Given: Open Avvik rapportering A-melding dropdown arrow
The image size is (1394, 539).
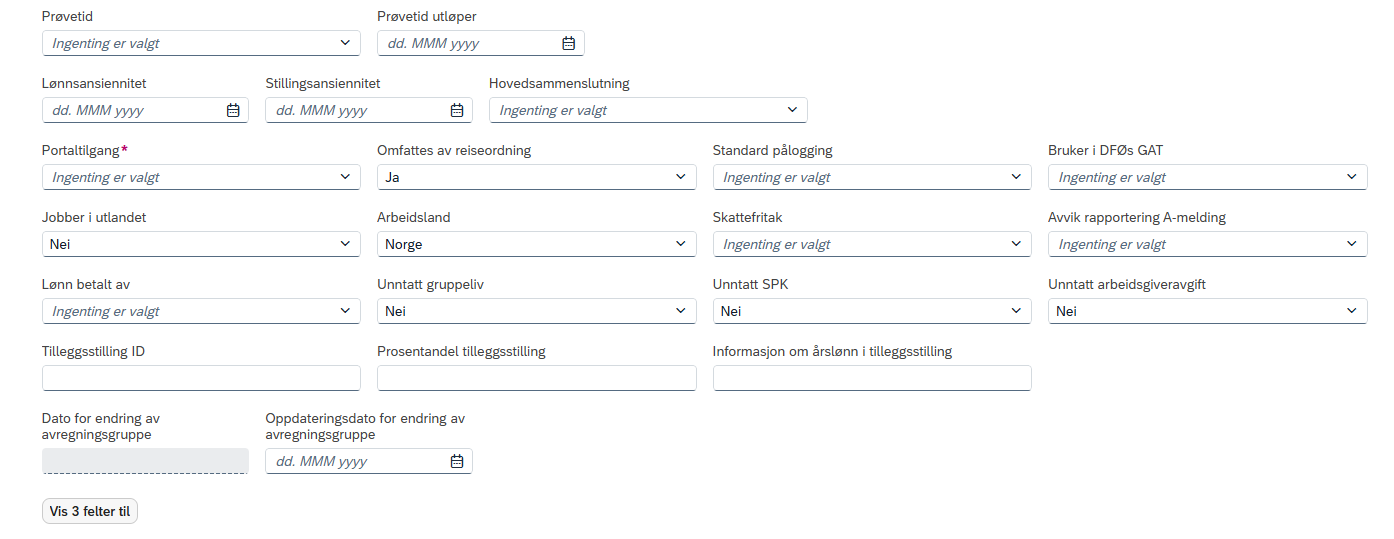Looking at the screenshot, I should coord(1352,244).
